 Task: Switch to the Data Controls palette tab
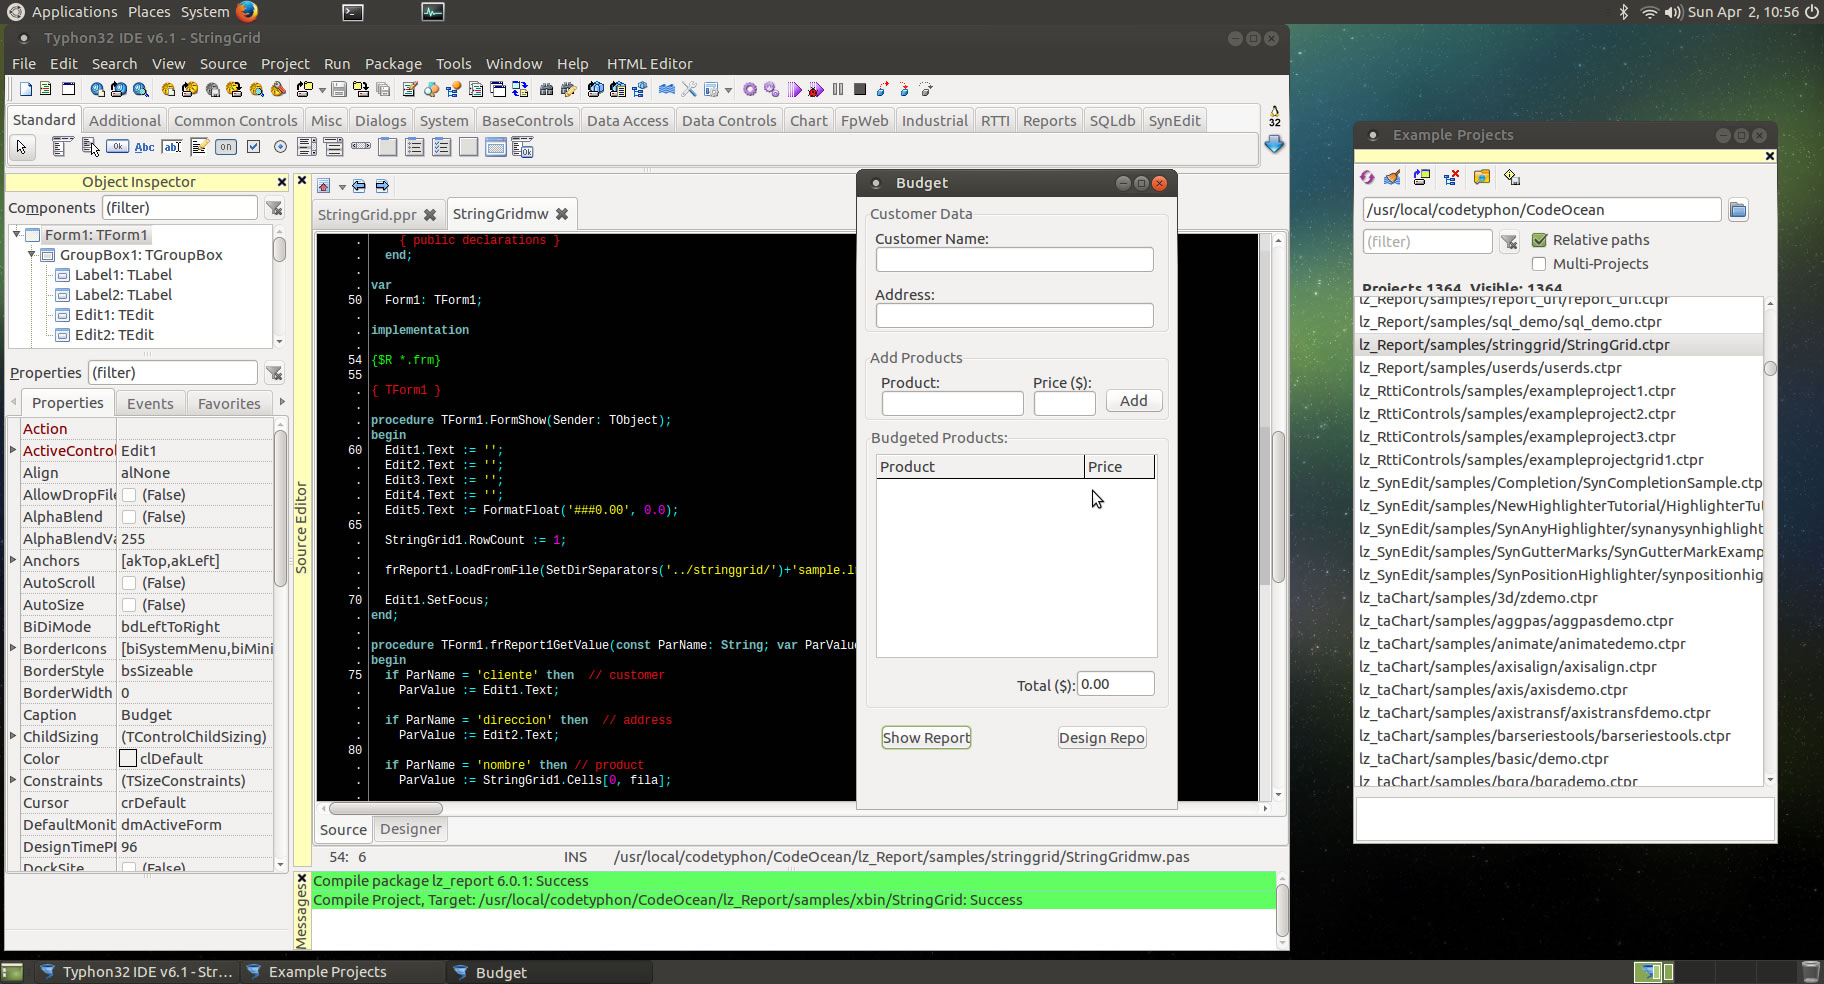[729, 120]
